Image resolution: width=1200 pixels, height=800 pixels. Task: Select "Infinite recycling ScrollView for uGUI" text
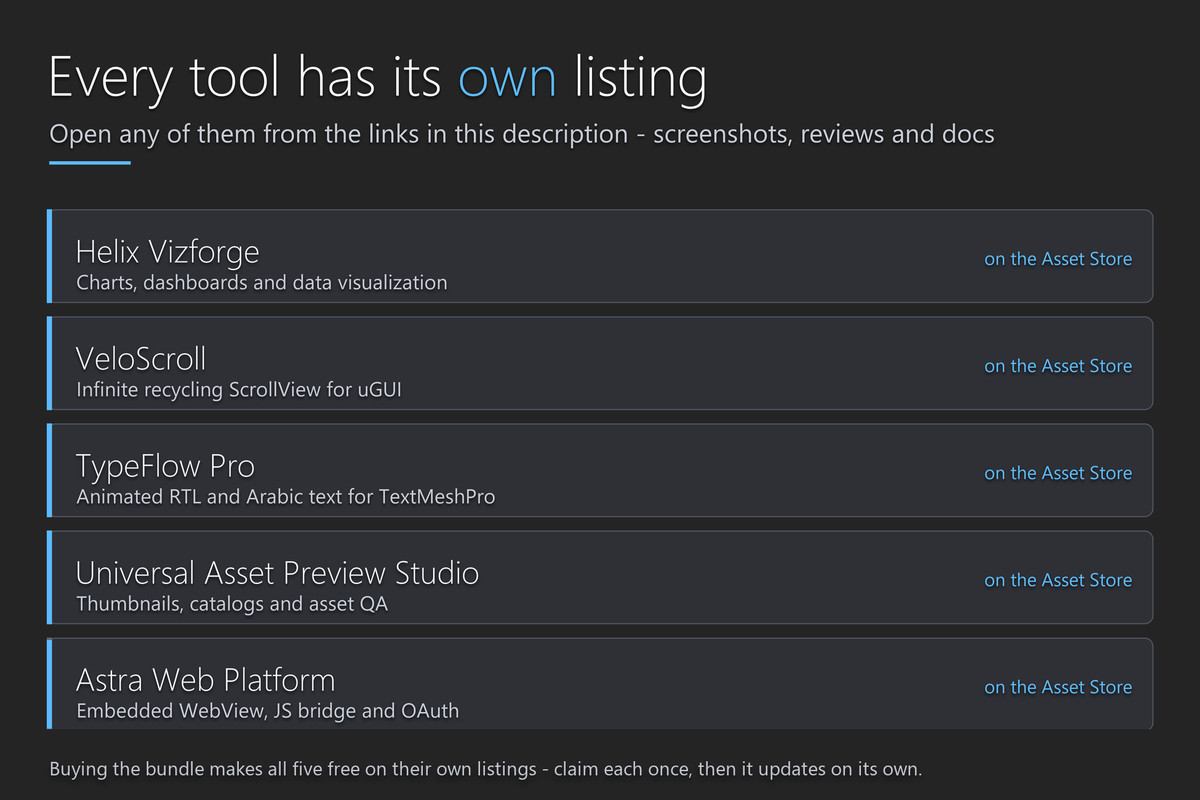240,390
